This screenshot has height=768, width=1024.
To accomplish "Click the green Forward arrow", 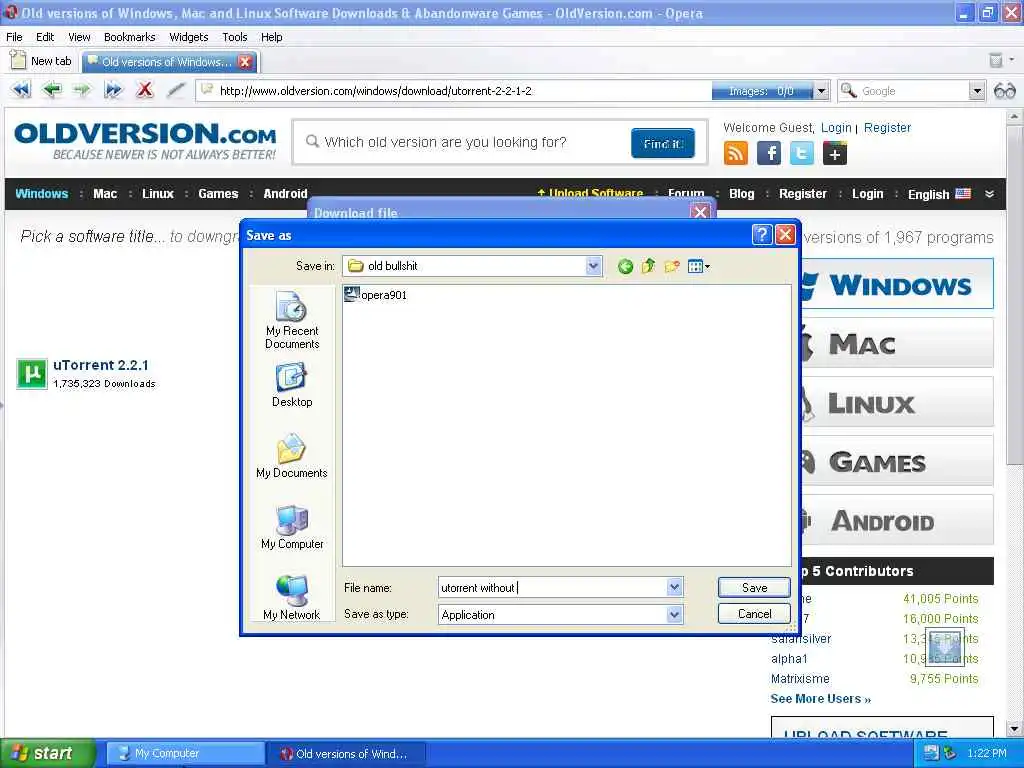I will (82, 89).
